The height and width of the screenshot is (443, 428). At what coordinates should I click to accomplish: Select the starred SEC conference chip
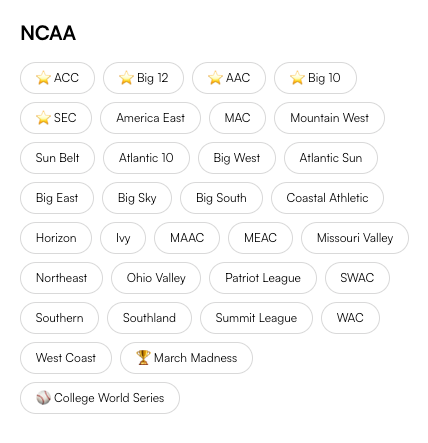pos(56,118)
